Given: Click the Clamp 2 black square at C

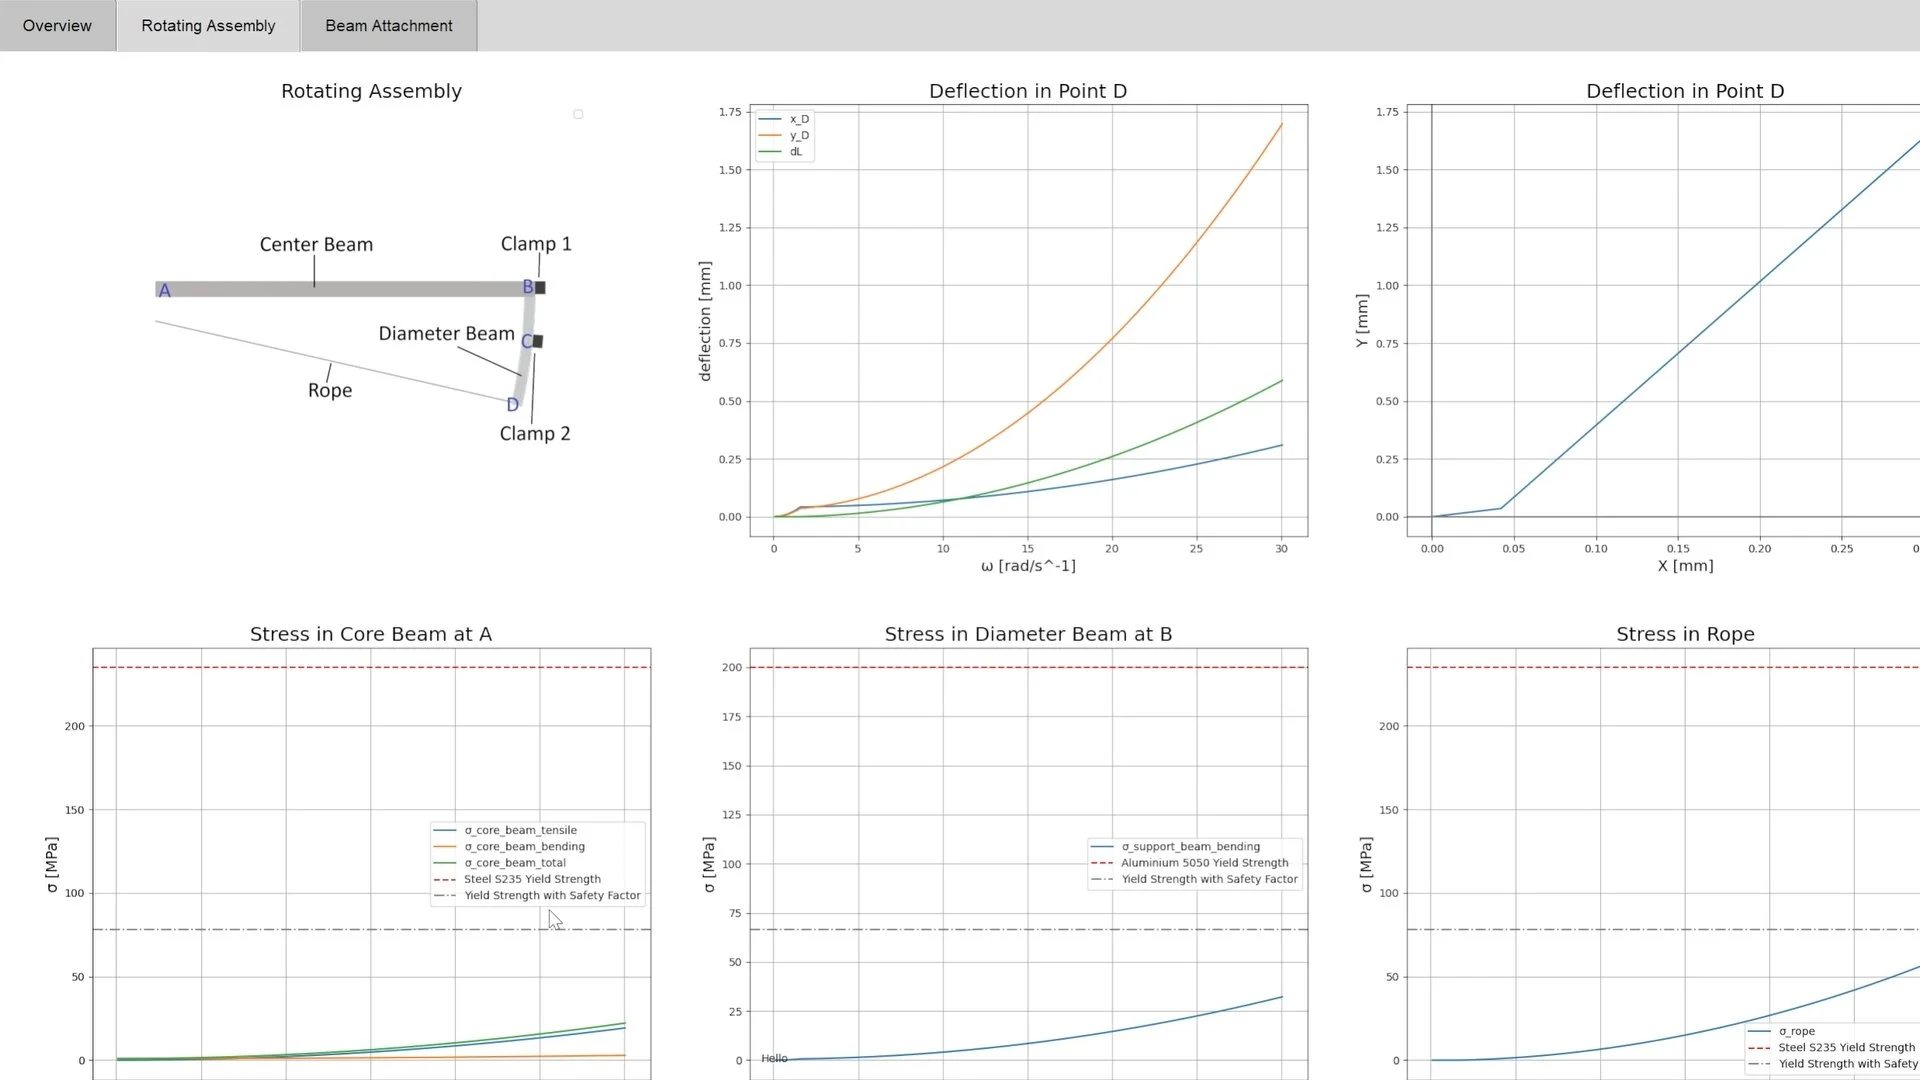Looking at the screenshot, I should tap(538, 341).
